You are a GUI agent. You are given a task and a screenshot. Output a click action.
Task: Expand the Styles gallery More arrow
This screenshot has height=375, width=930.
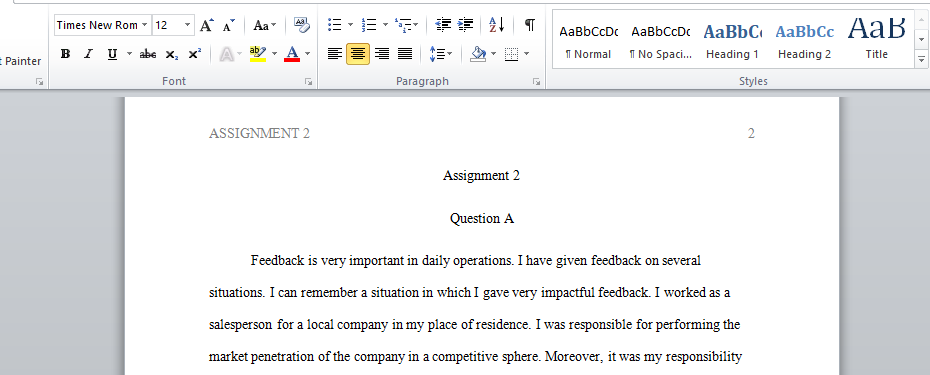coord(921,59)
